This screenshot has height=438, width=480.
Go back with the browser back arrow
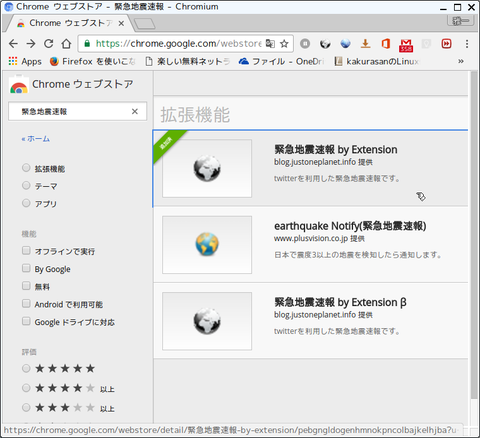pyautogui.click(x=13, y=44)
